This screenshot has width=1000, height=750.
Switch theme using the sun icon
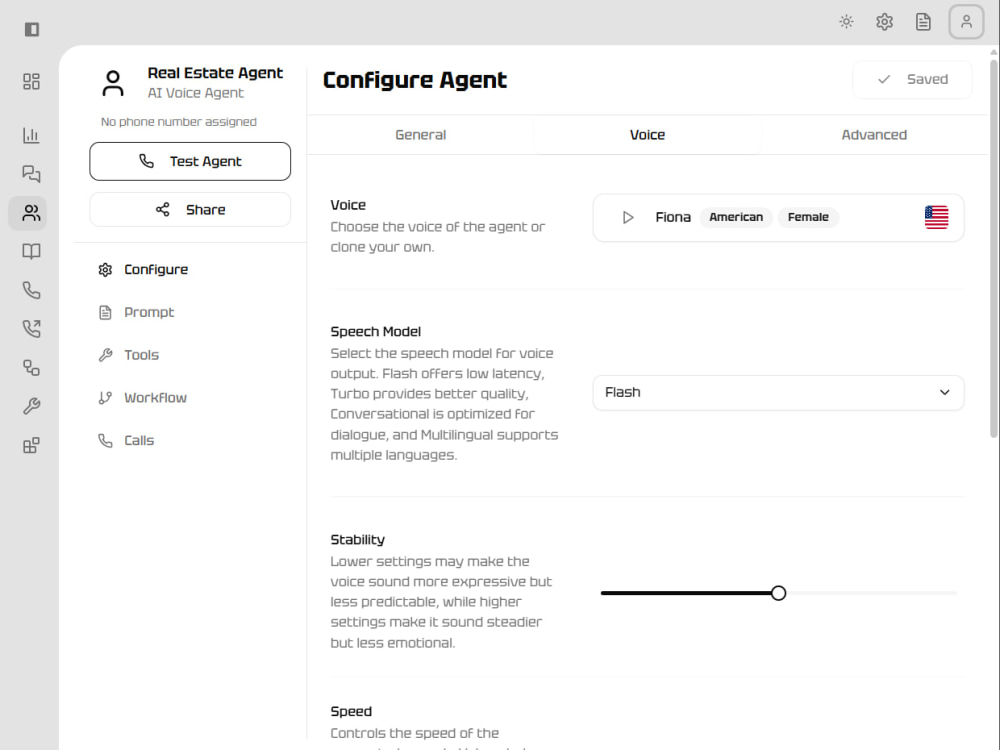(x=846, y=22)
